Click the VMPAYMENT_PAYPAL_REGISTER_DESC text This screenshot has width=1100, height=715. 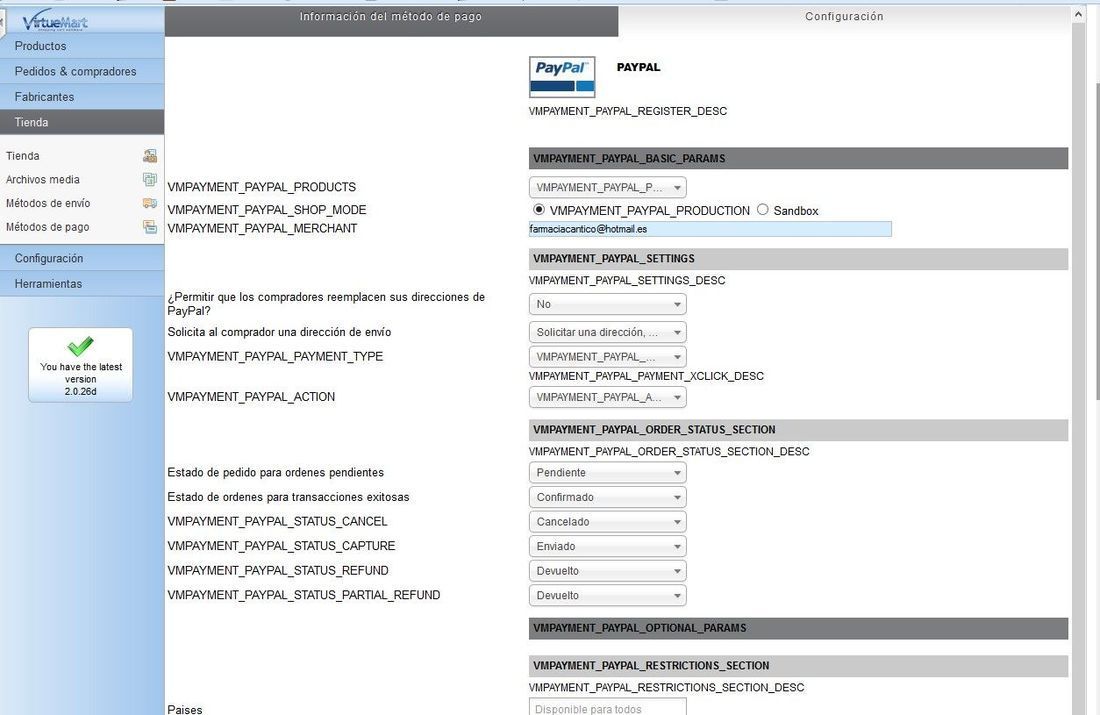click(628, 111)
